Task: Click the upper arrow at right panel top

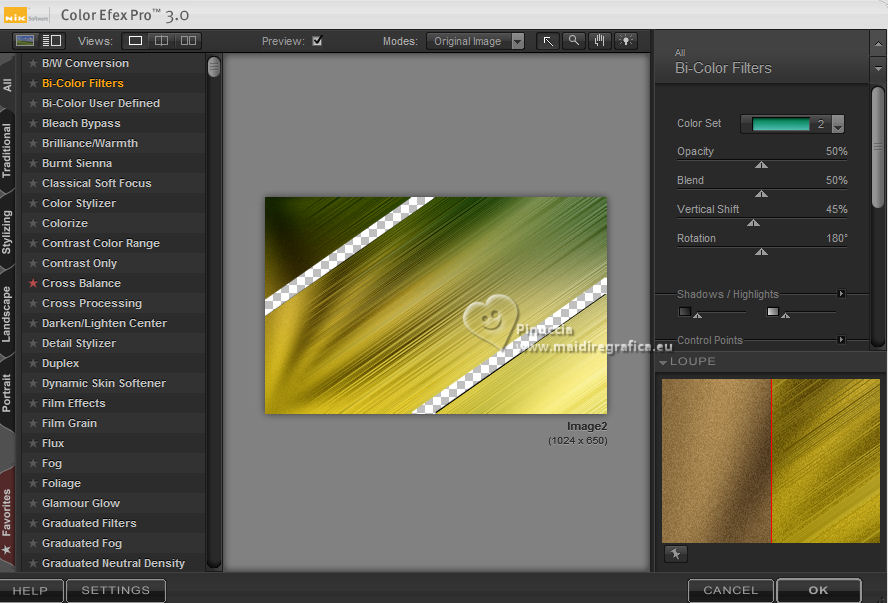Action: (x=878, y=44)
